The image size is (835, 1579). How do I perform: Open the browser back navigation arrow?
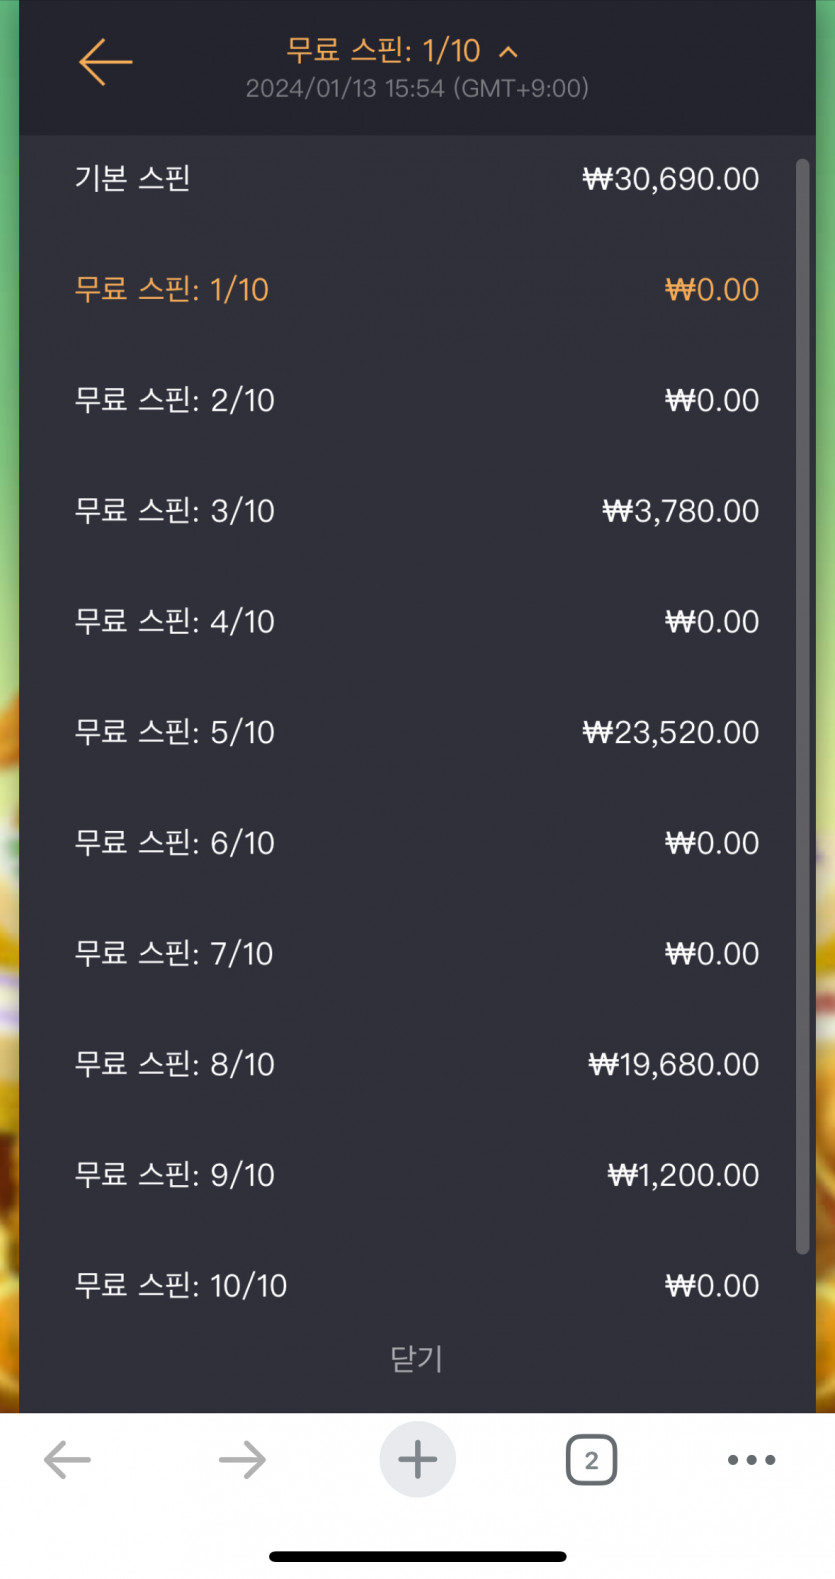(x=67, y=1459)
